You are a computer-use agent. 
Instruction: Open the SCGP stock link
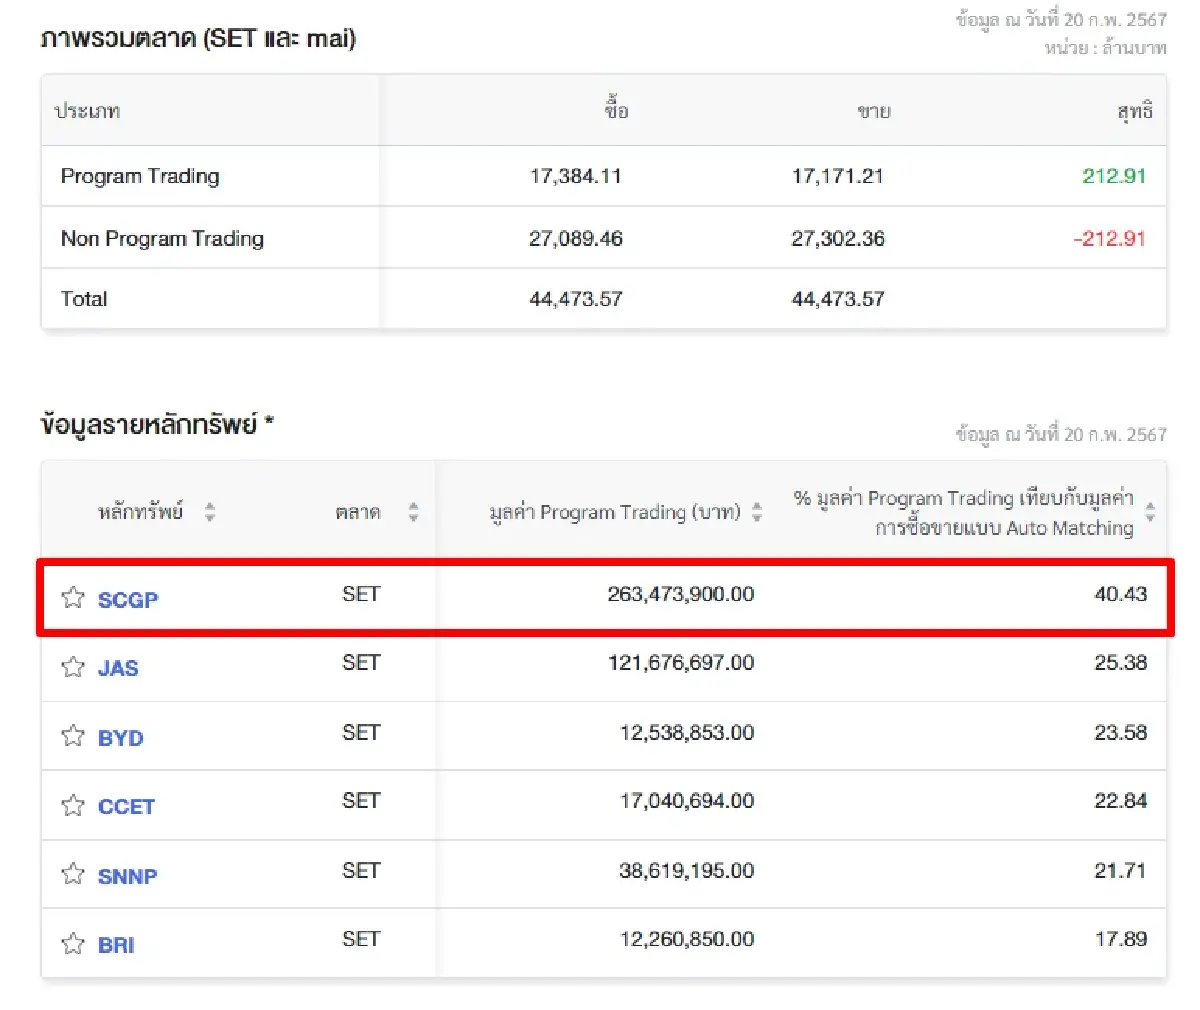tap(130, 599)
